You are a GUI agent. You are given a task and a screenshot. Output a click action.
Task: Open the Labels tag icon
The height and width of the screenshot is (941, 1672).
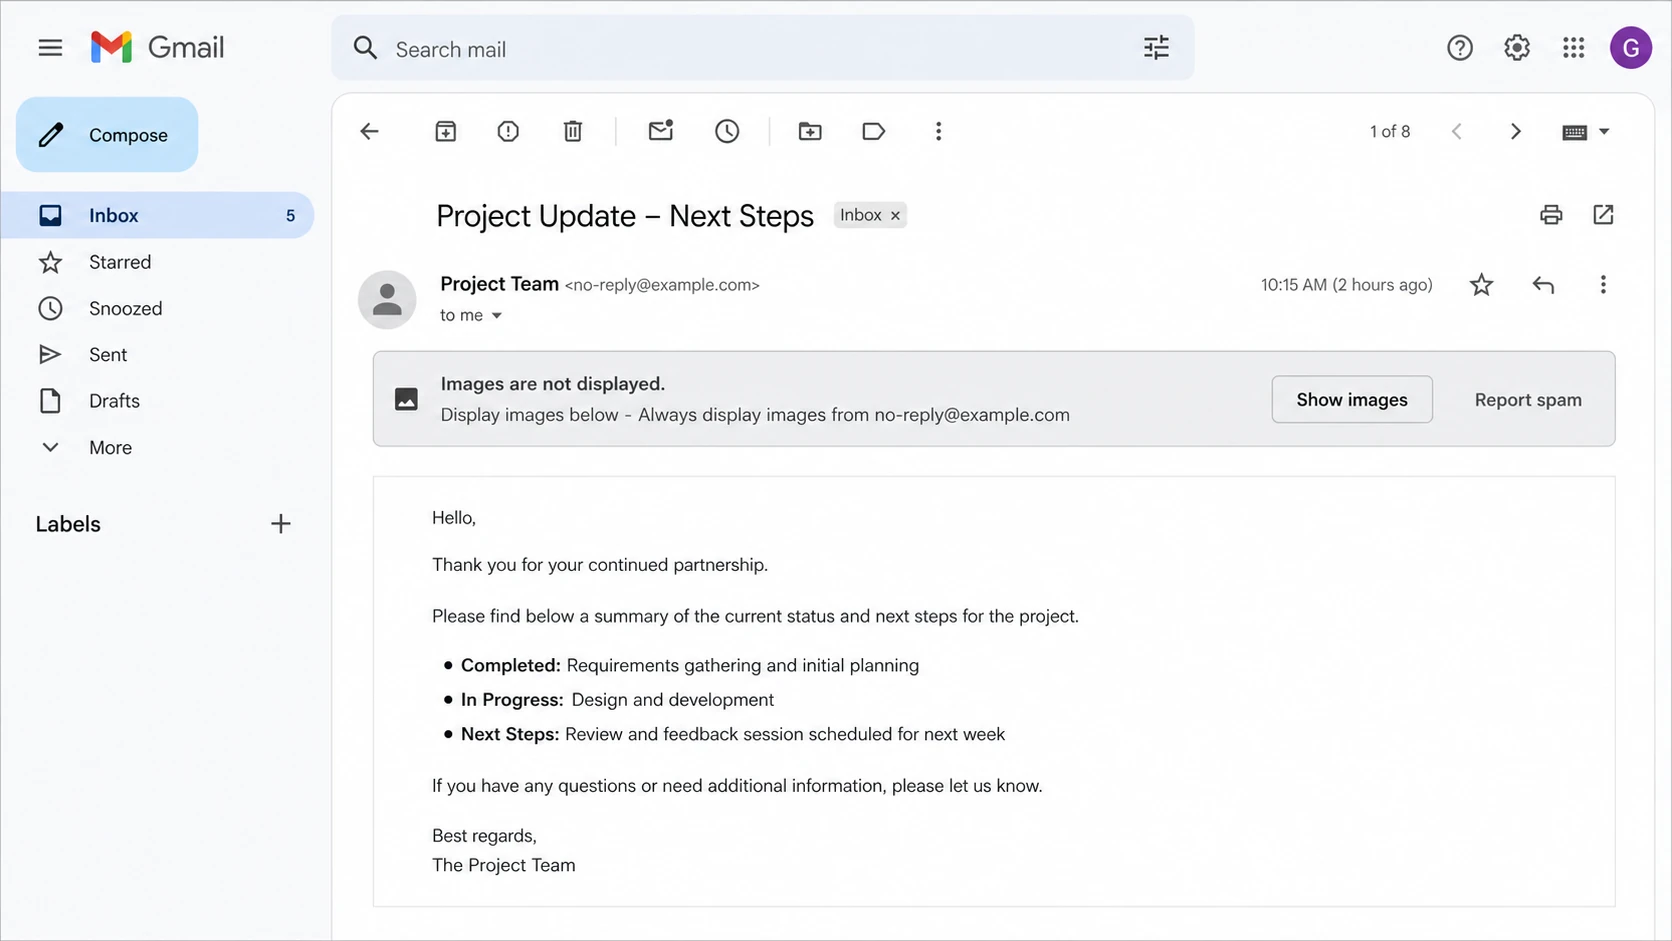(x=873, y=131)
